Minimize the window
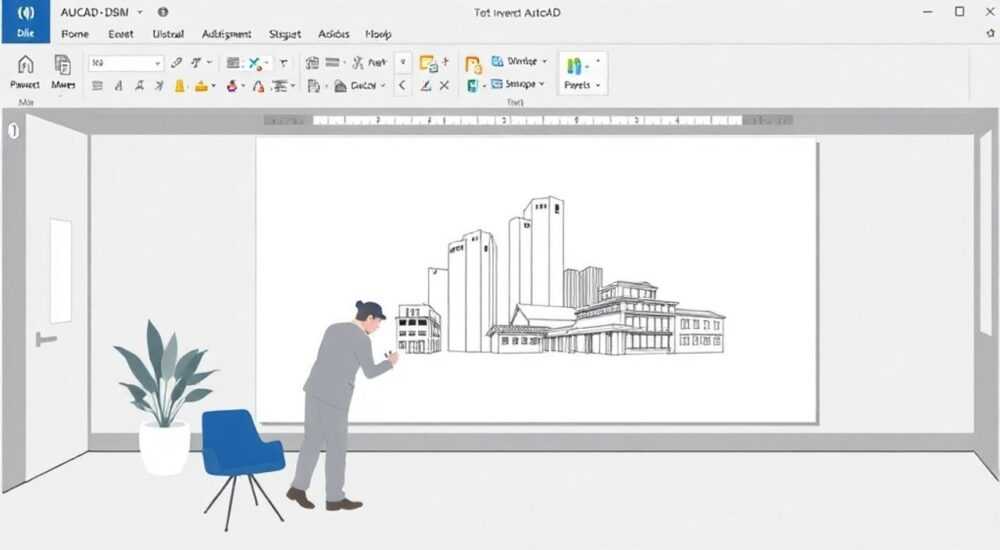Screen dimensions: 1000x550 (928, 12)
